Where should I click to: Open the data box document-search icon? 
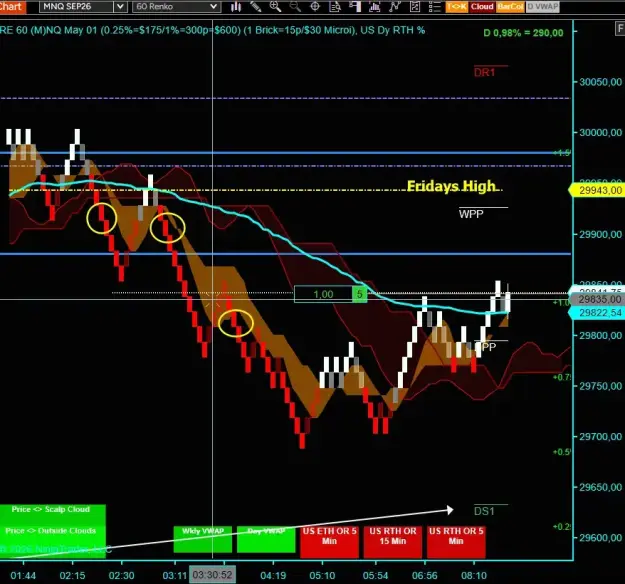[x=335, y=6]
